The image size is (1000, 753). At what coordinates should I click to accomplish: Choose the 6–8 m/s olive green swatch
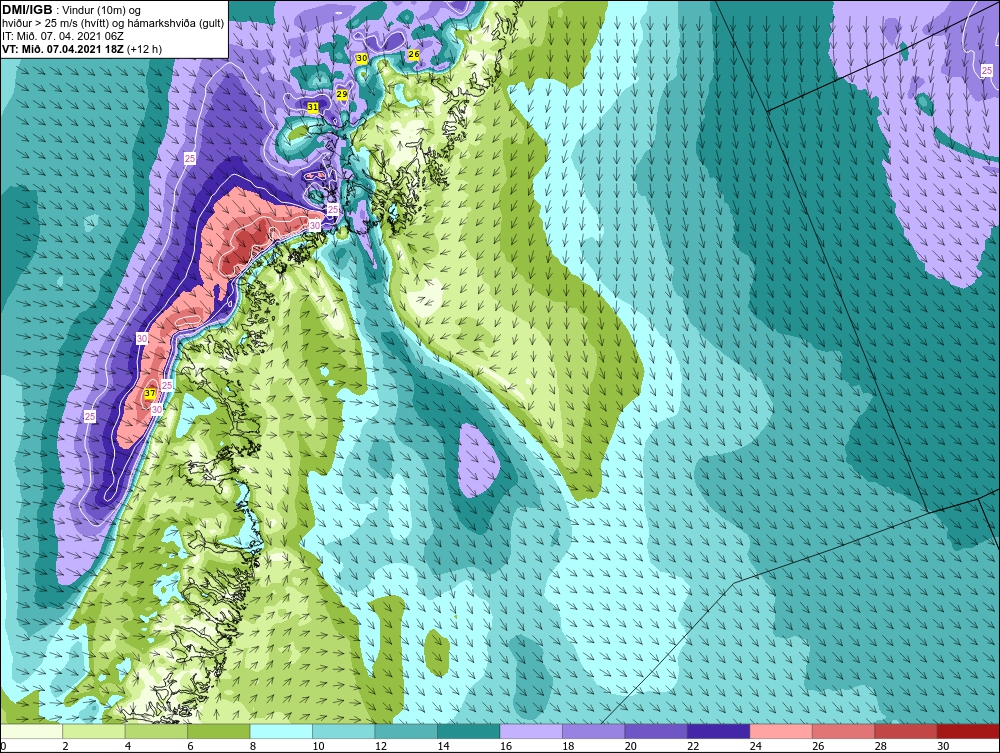point(219,731)
